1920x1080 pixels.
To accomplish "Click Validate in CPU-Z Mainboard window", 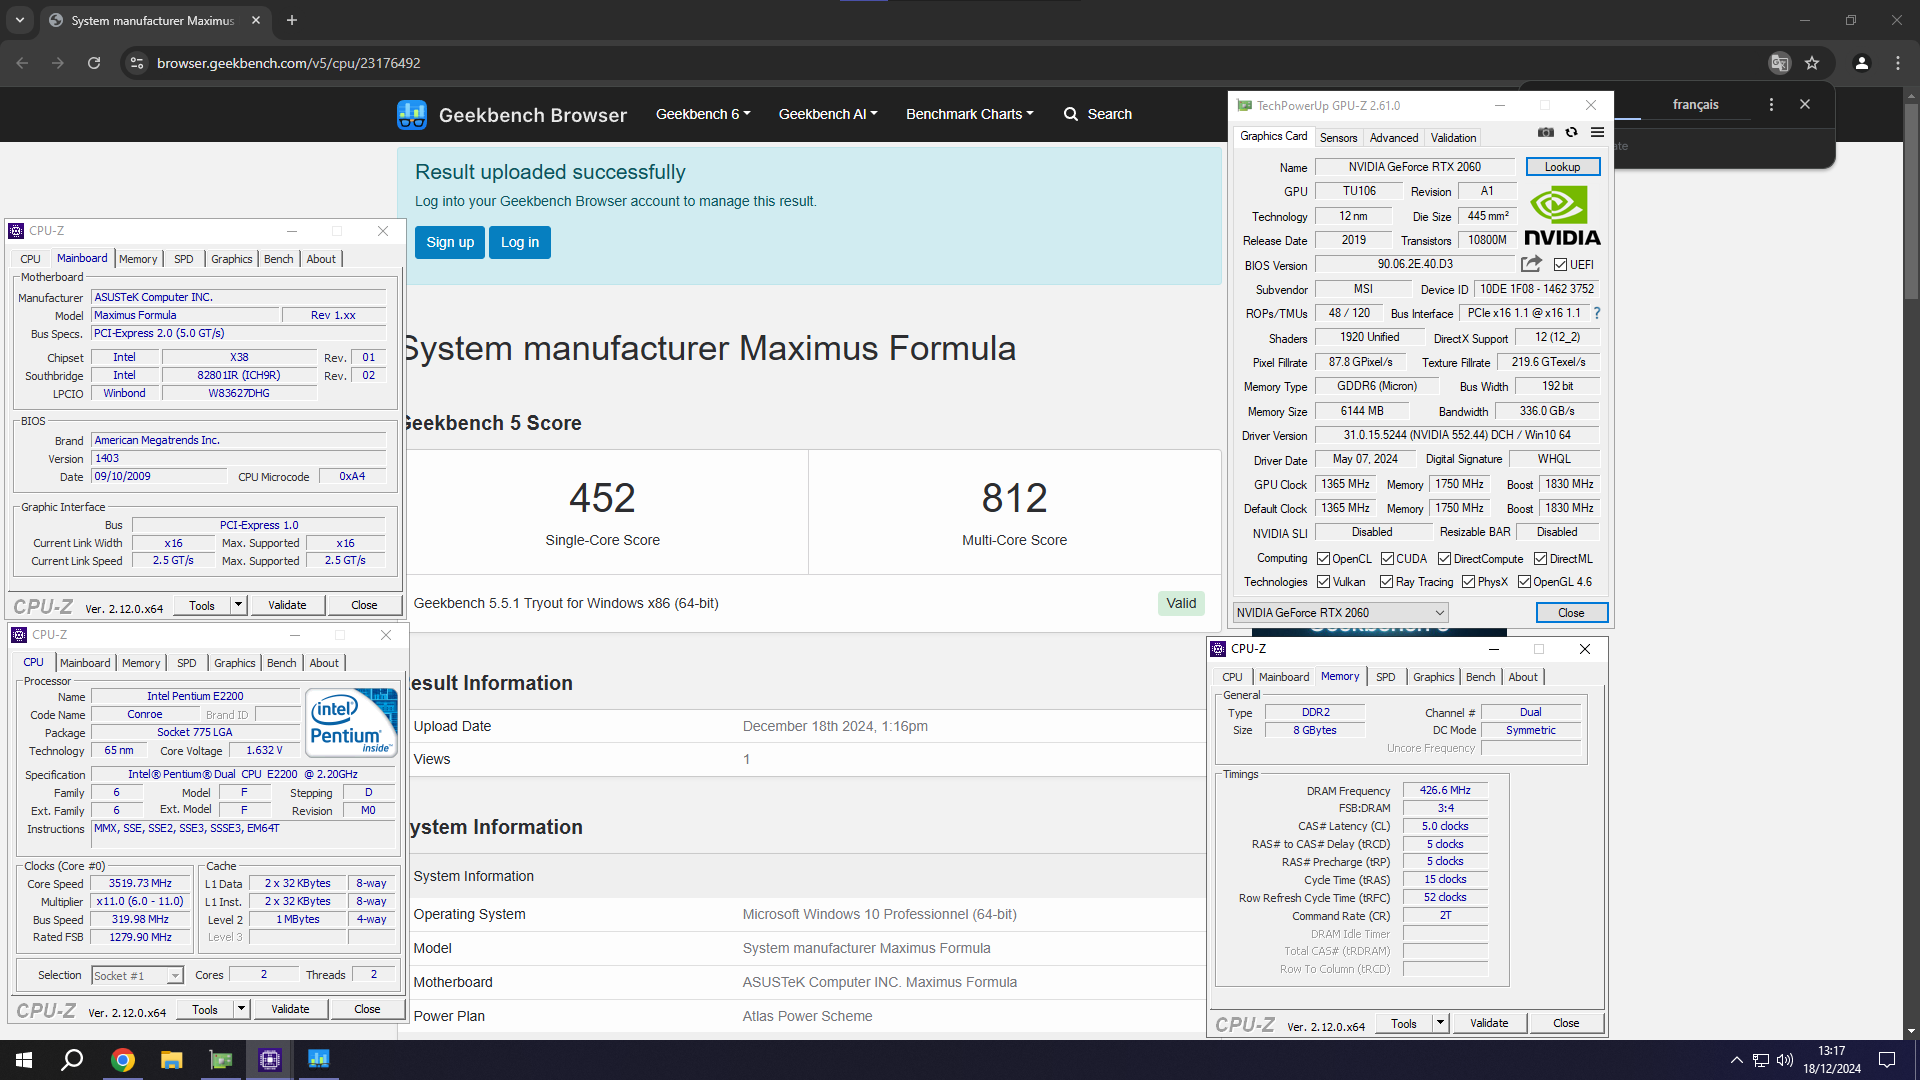I will click(287, 605).
